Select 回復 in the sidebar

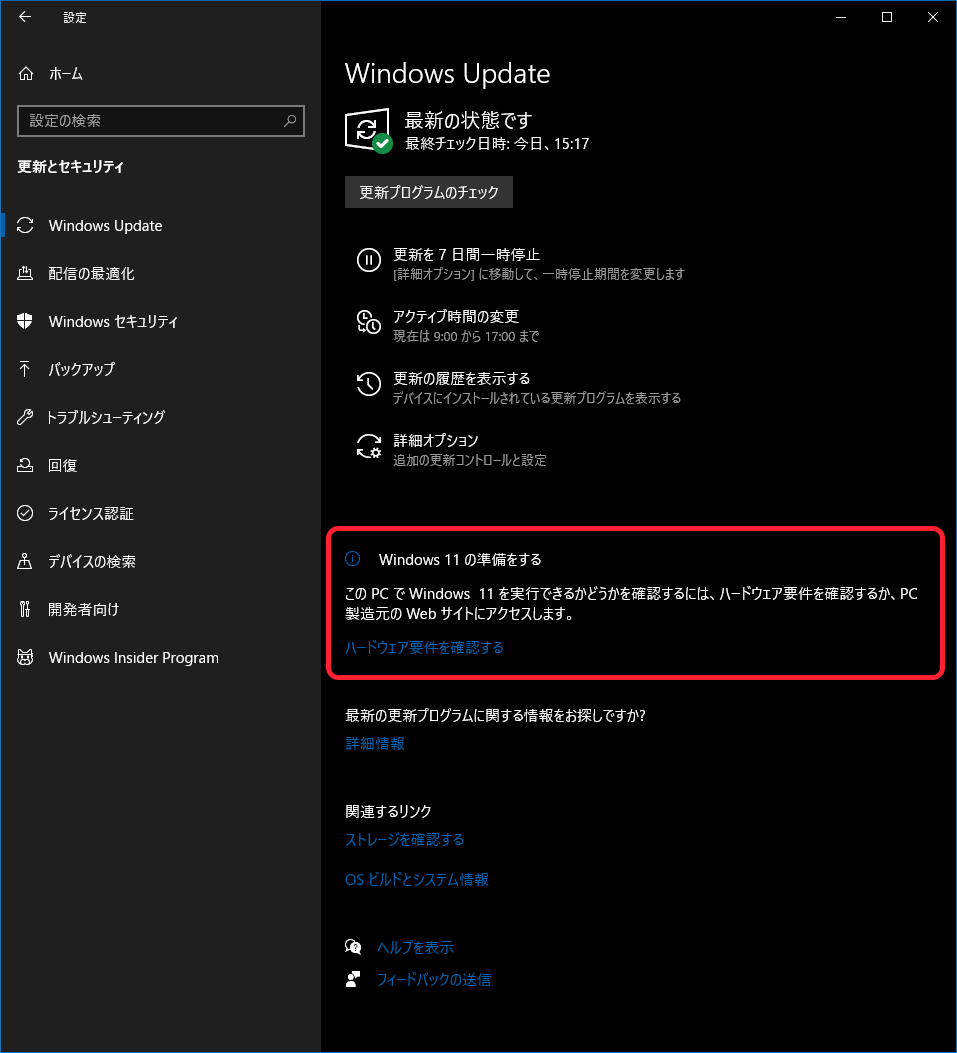(62, 465)
